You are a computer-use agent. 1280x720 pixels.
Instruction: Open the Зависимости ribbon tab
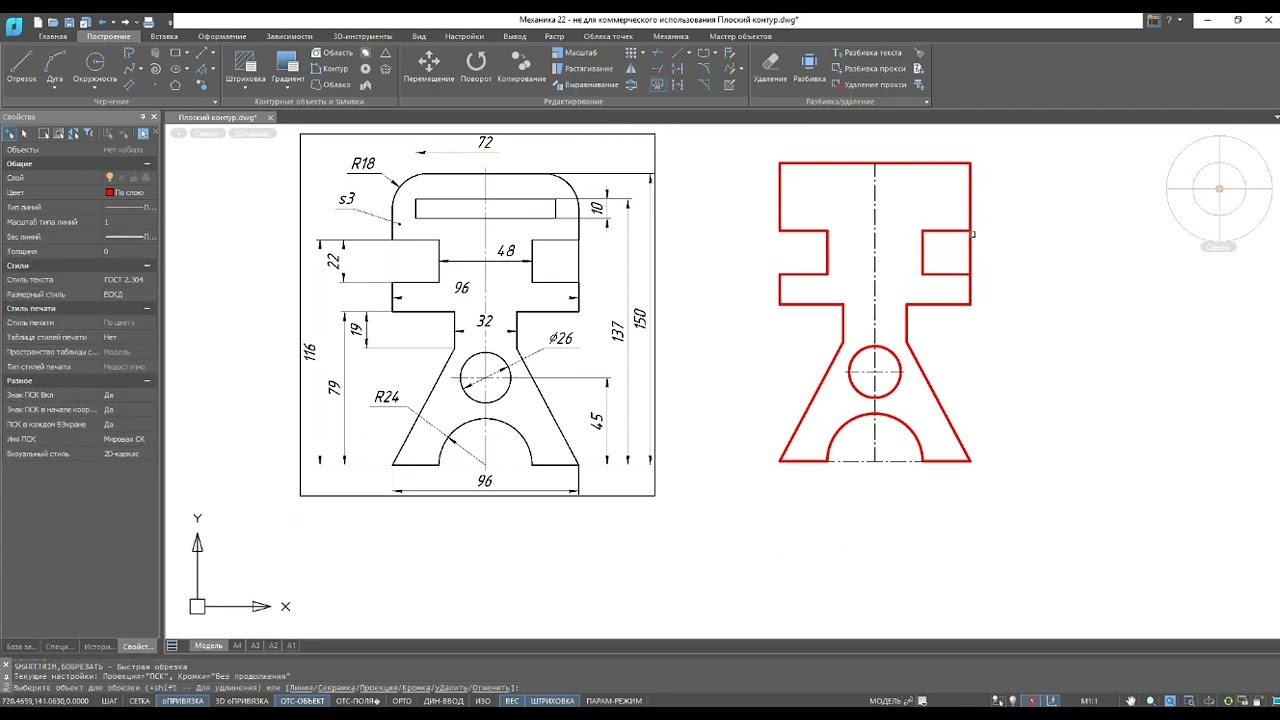tap(289, 36)
